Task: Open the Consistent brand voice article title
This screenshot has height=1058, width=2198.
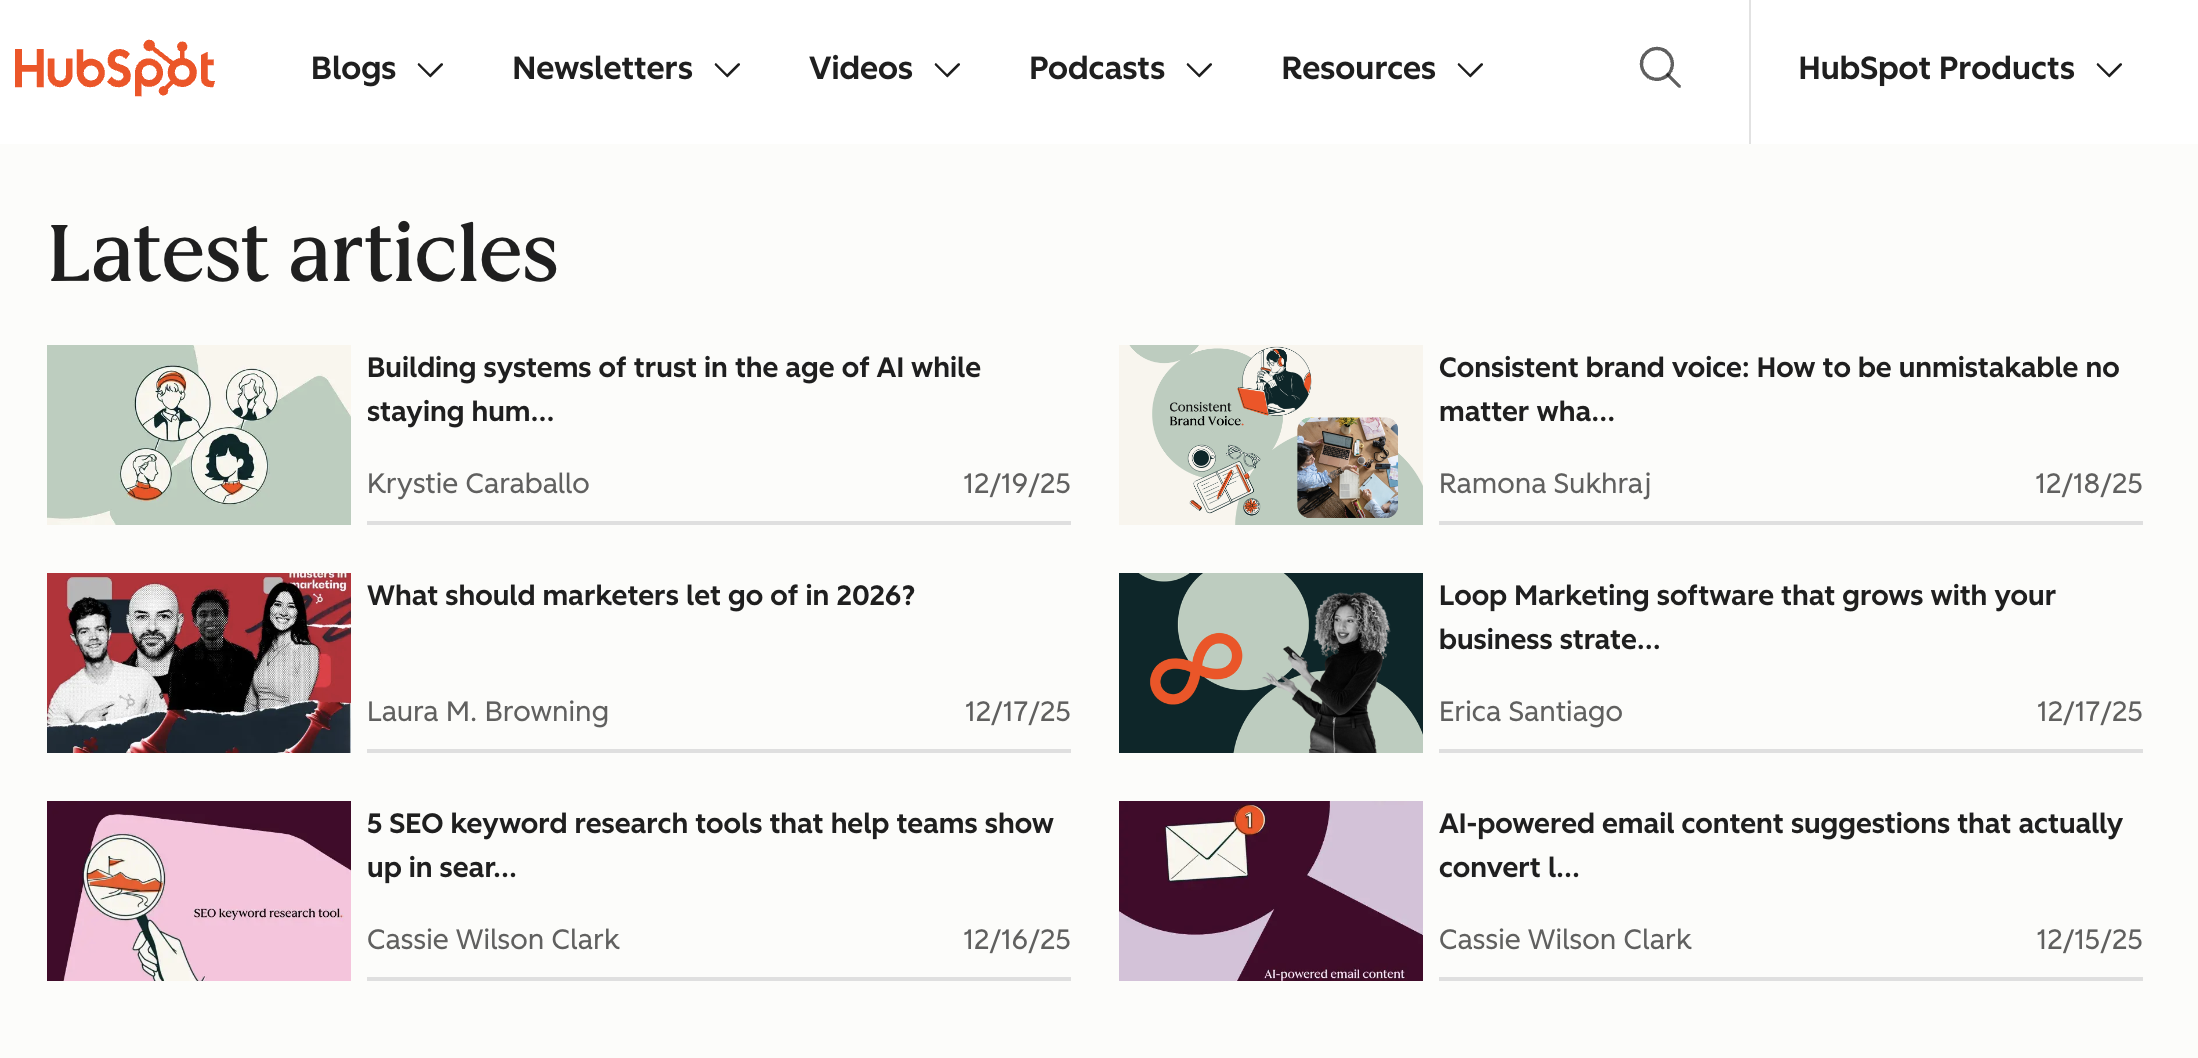Action: click(x=1778, y=389)
